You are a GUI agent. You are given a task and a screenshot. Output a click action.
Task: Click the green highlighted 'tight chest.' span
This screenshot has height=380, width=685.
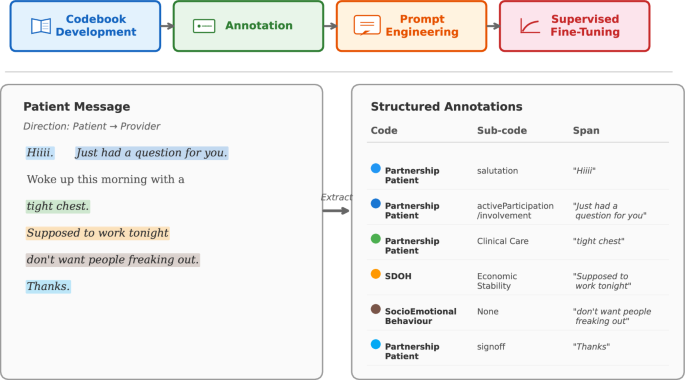coord(58,206)
